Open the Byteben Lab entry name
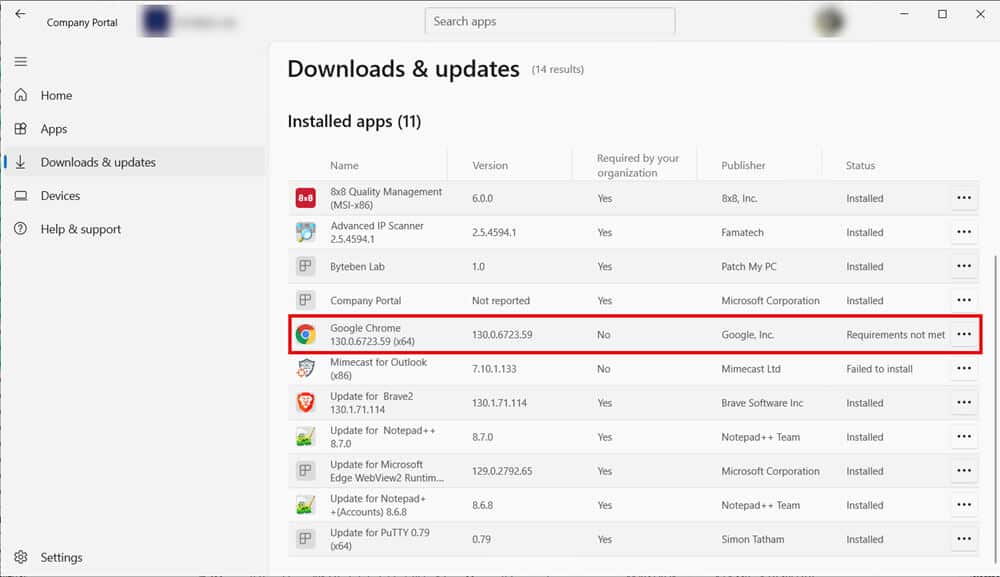This screenshot has width=1000, height=577. pyautogui.click(x=357, y=267)
